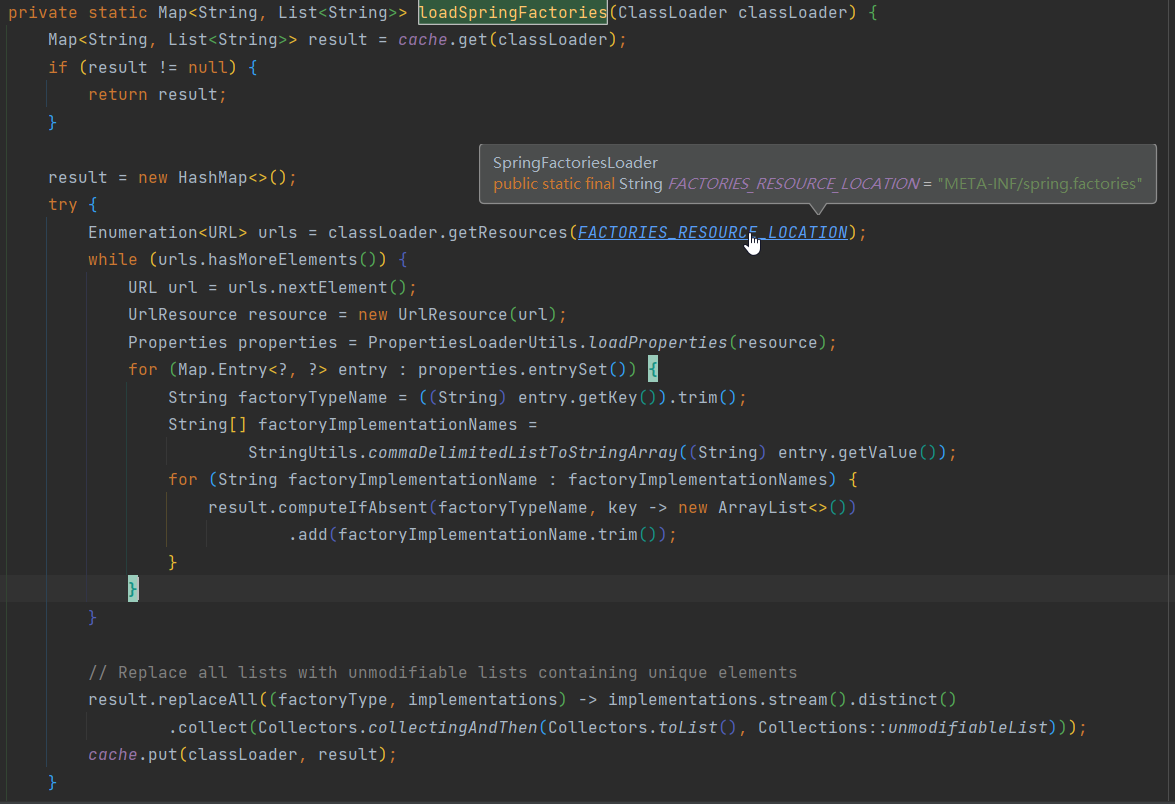Viewport: 1175px width, 804px height.
Task: Click the highlighted closing brace on current line
Action: [133, 589]
